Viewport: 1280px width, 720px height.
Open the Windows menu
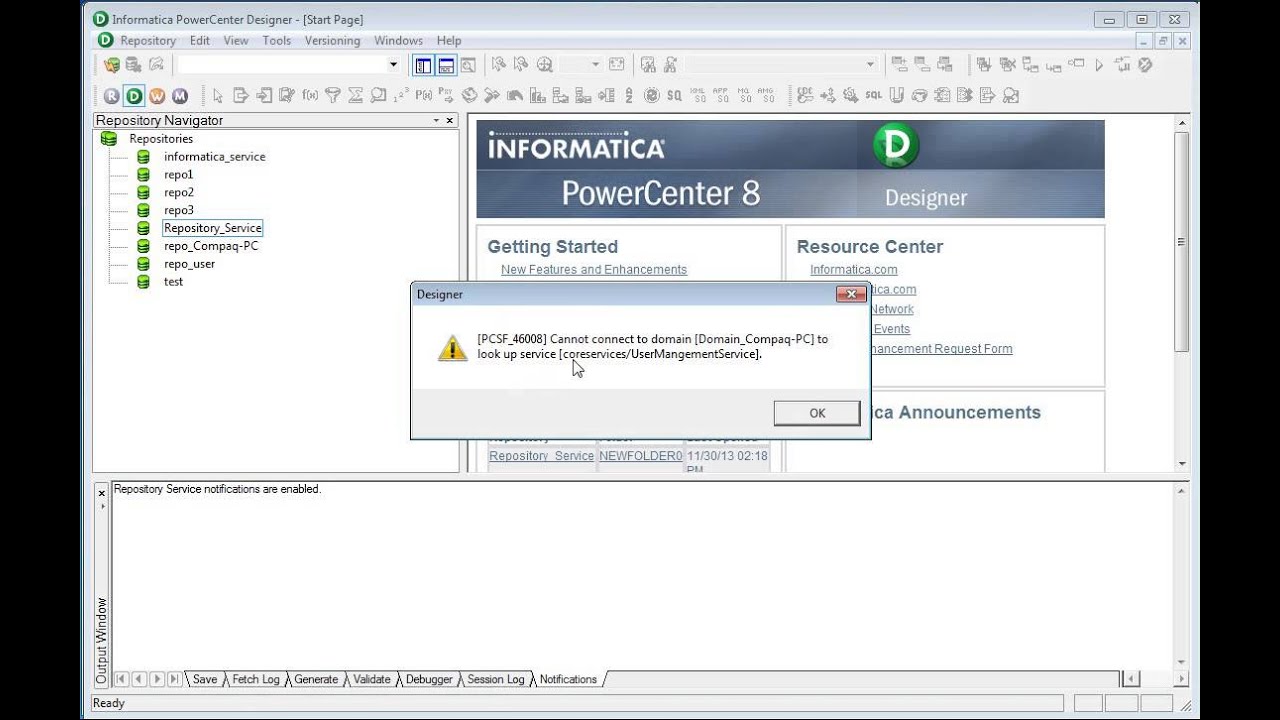[x=398, y=41]
